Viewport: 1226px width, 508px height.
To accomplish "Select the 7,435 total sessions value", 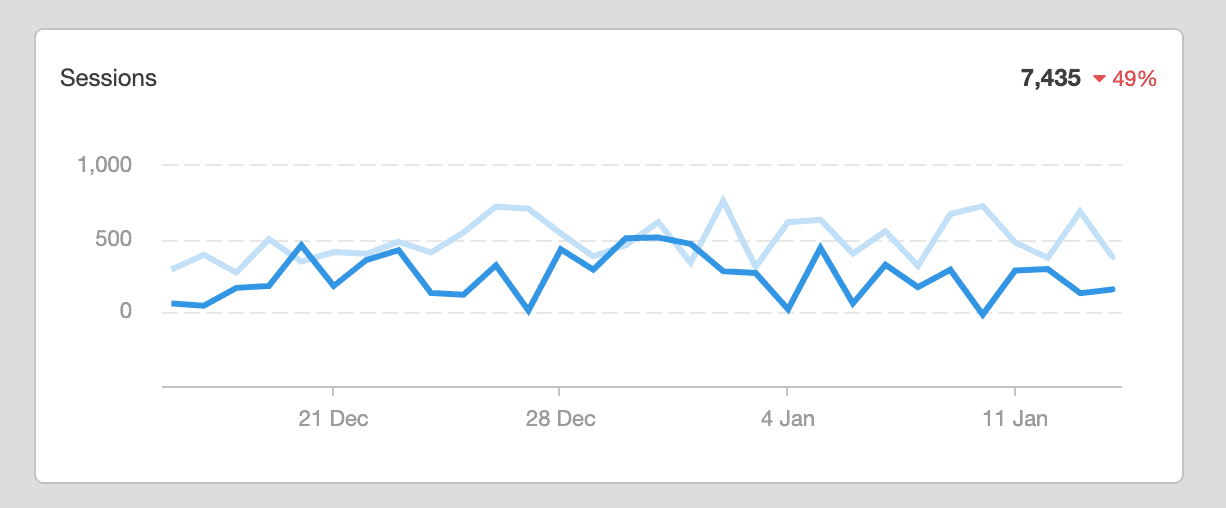I will point(1050,78).
